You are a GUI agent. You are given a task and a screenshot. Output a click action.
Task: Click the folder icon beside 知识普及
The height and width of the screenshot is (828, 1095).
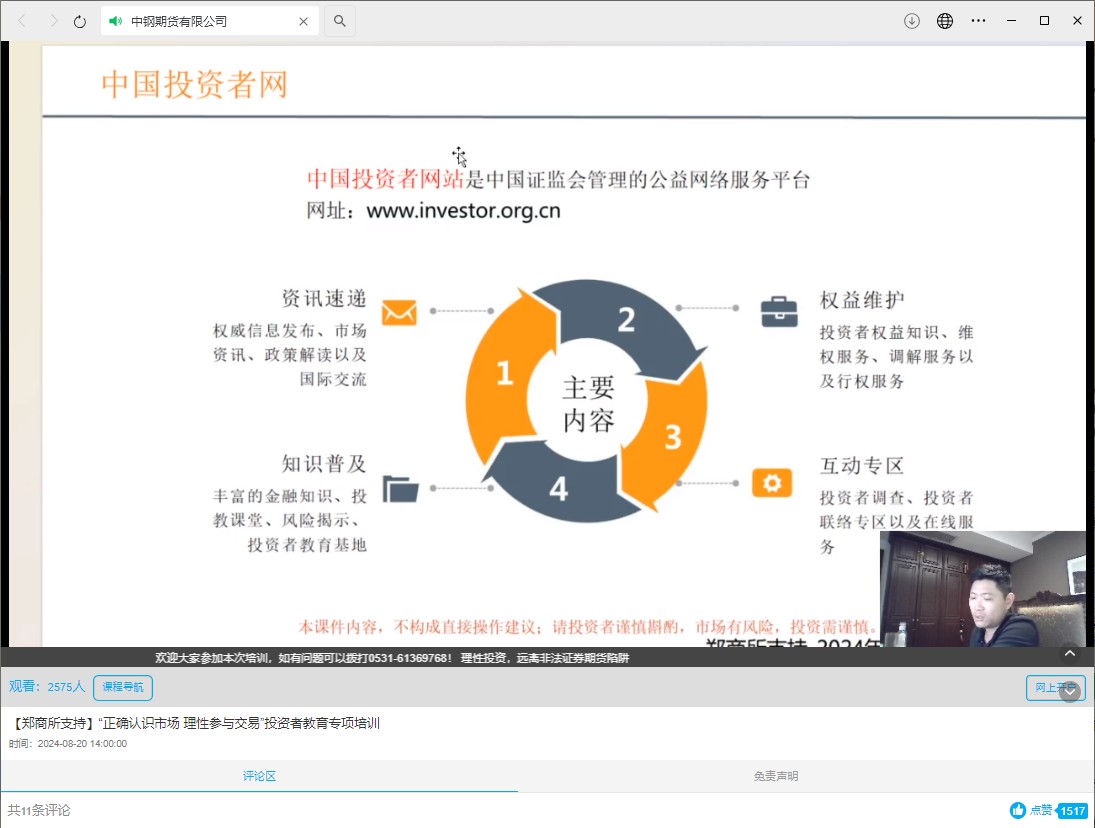point(400,489)
